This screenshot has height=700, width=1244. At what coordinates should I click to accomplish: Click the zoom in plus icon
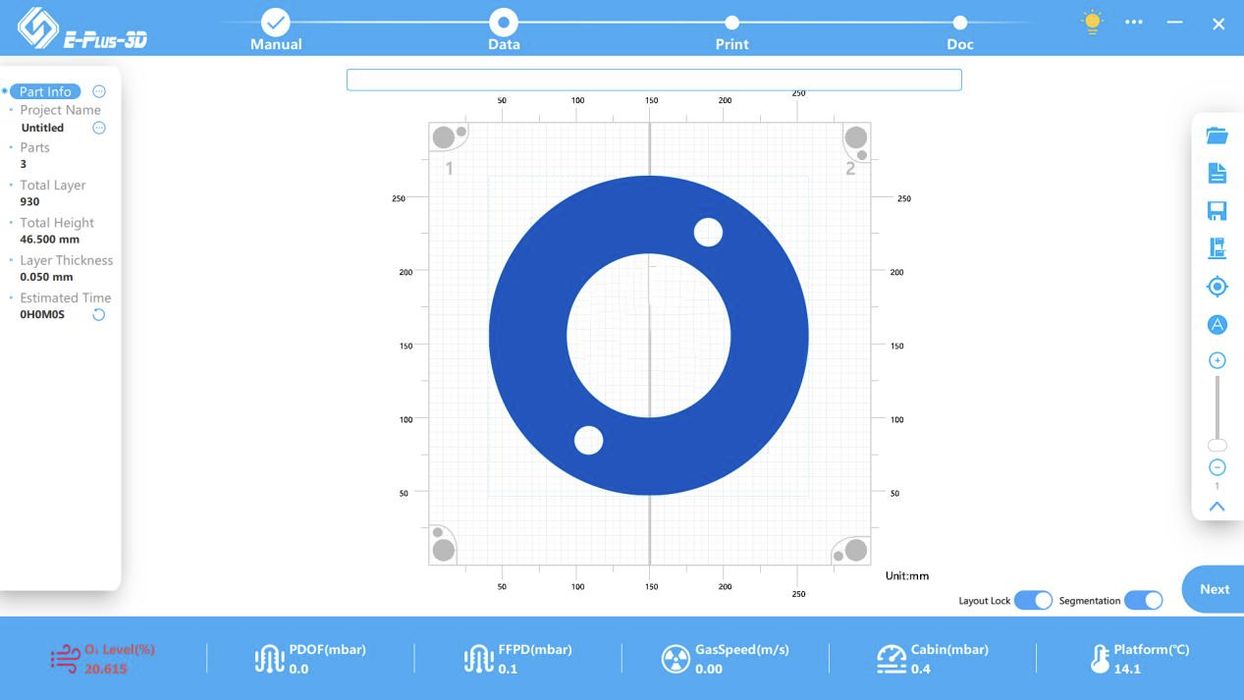pos(1216,361)
